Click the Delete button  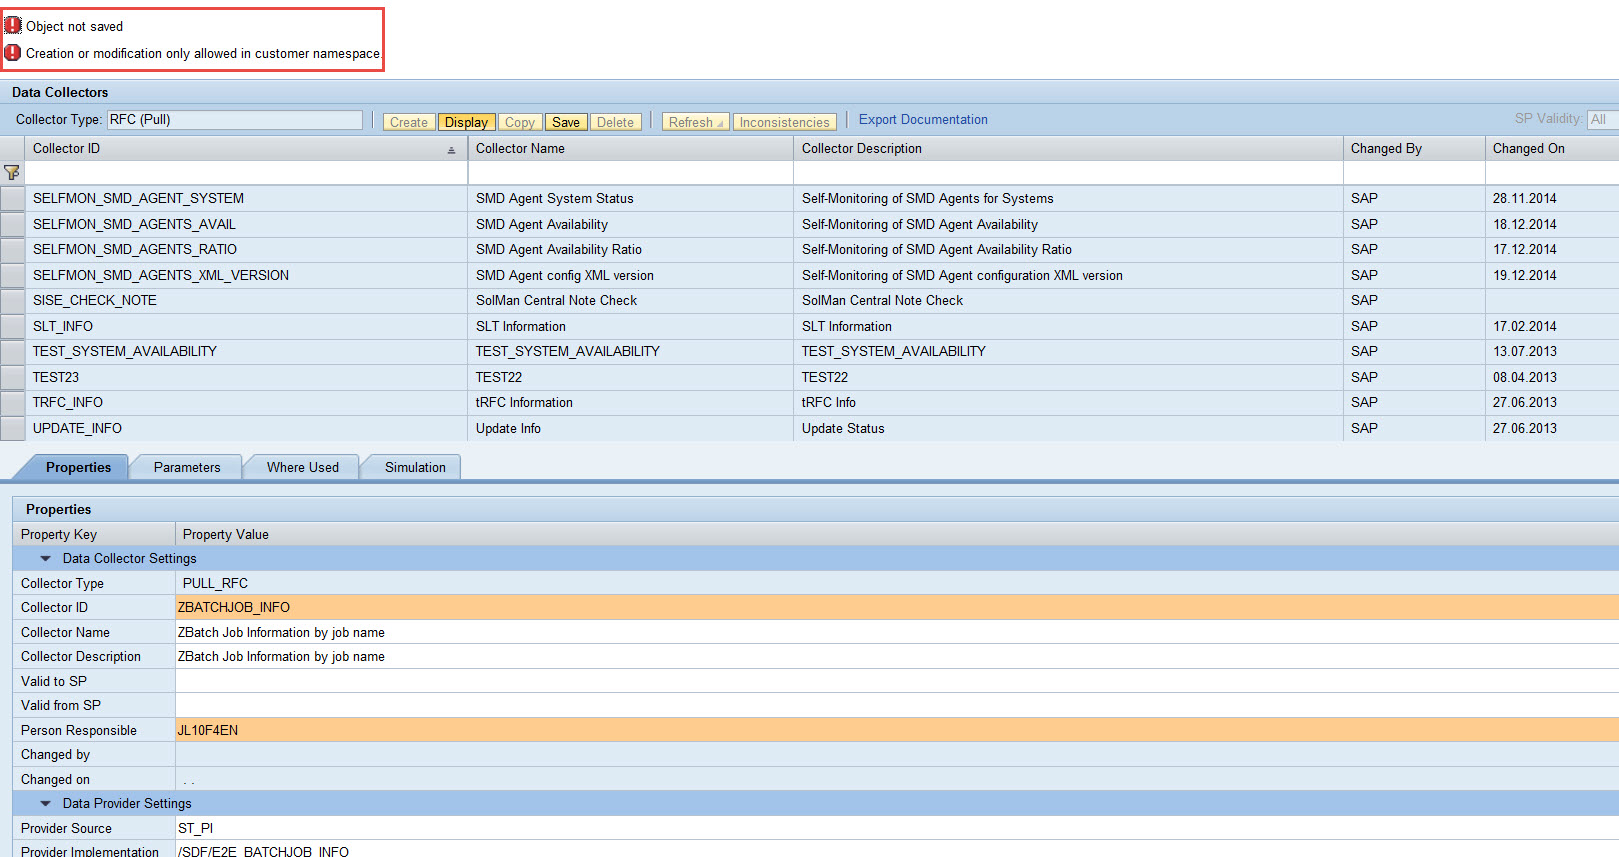[x=615, y=122]
